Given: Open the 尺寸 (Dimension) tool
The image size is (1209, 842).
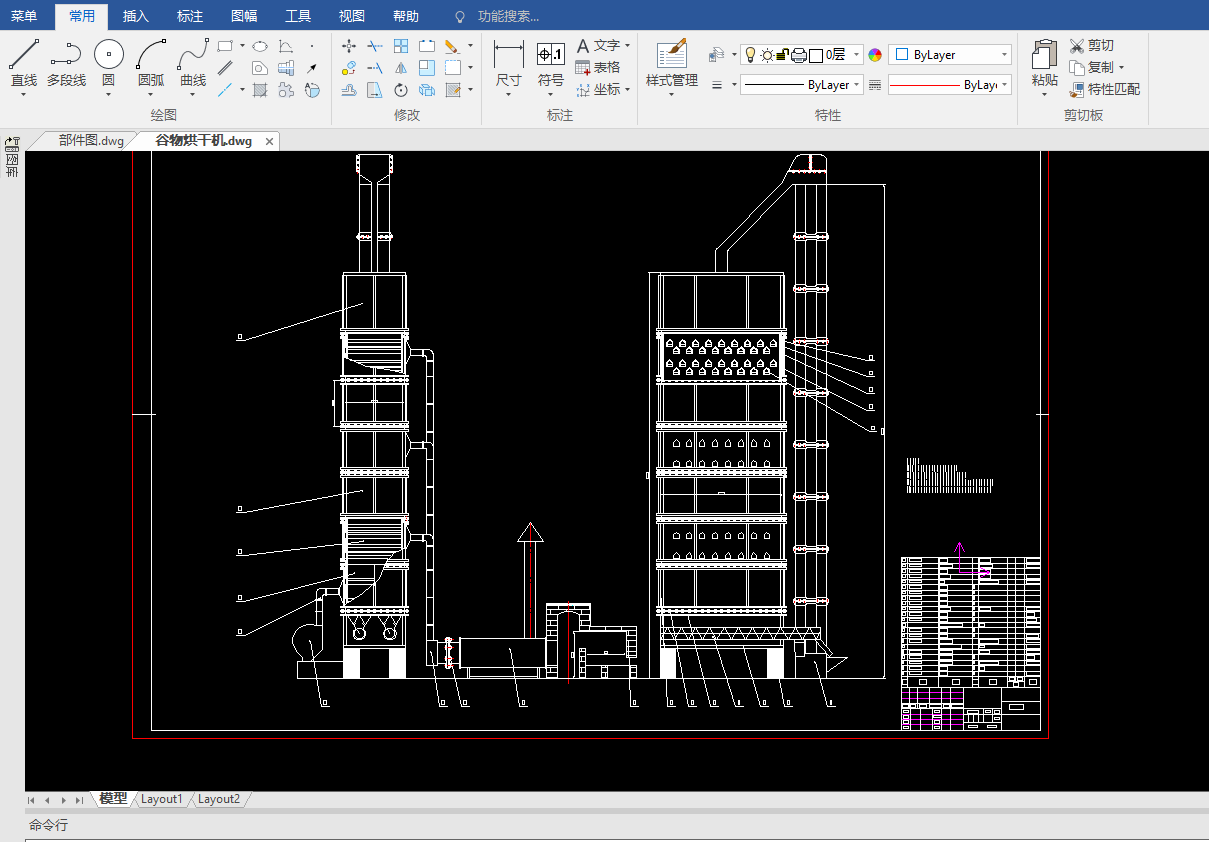Looking at the screenshot, I should (508, 62).
